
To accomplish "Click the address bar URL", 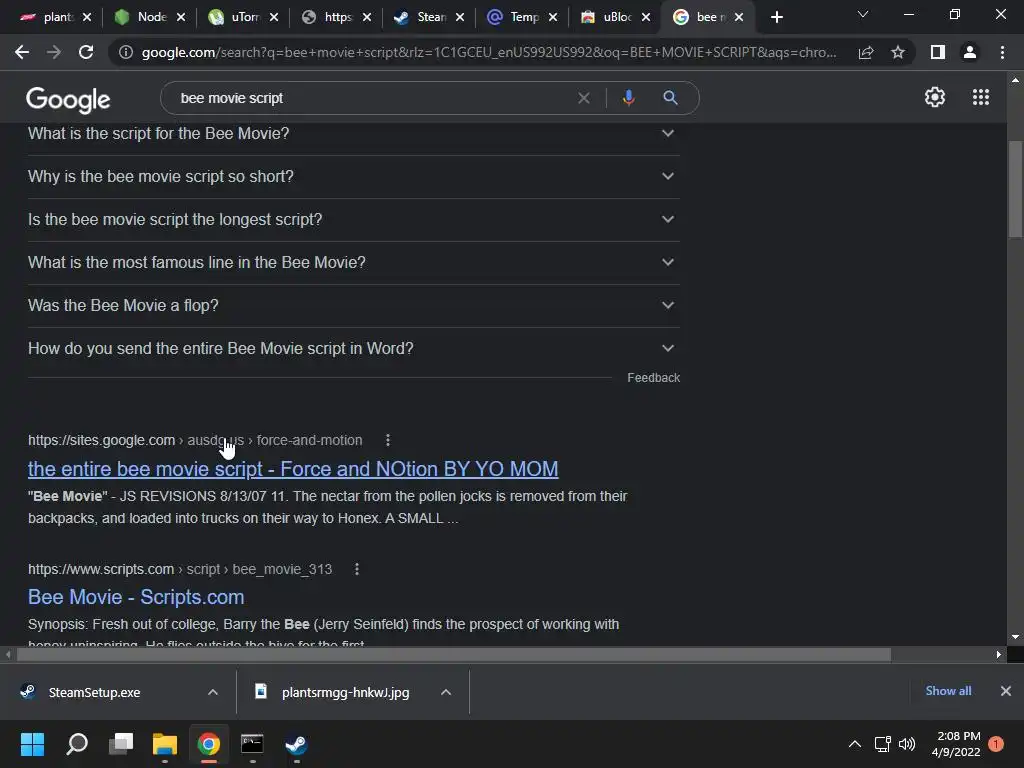I will 488,52.
